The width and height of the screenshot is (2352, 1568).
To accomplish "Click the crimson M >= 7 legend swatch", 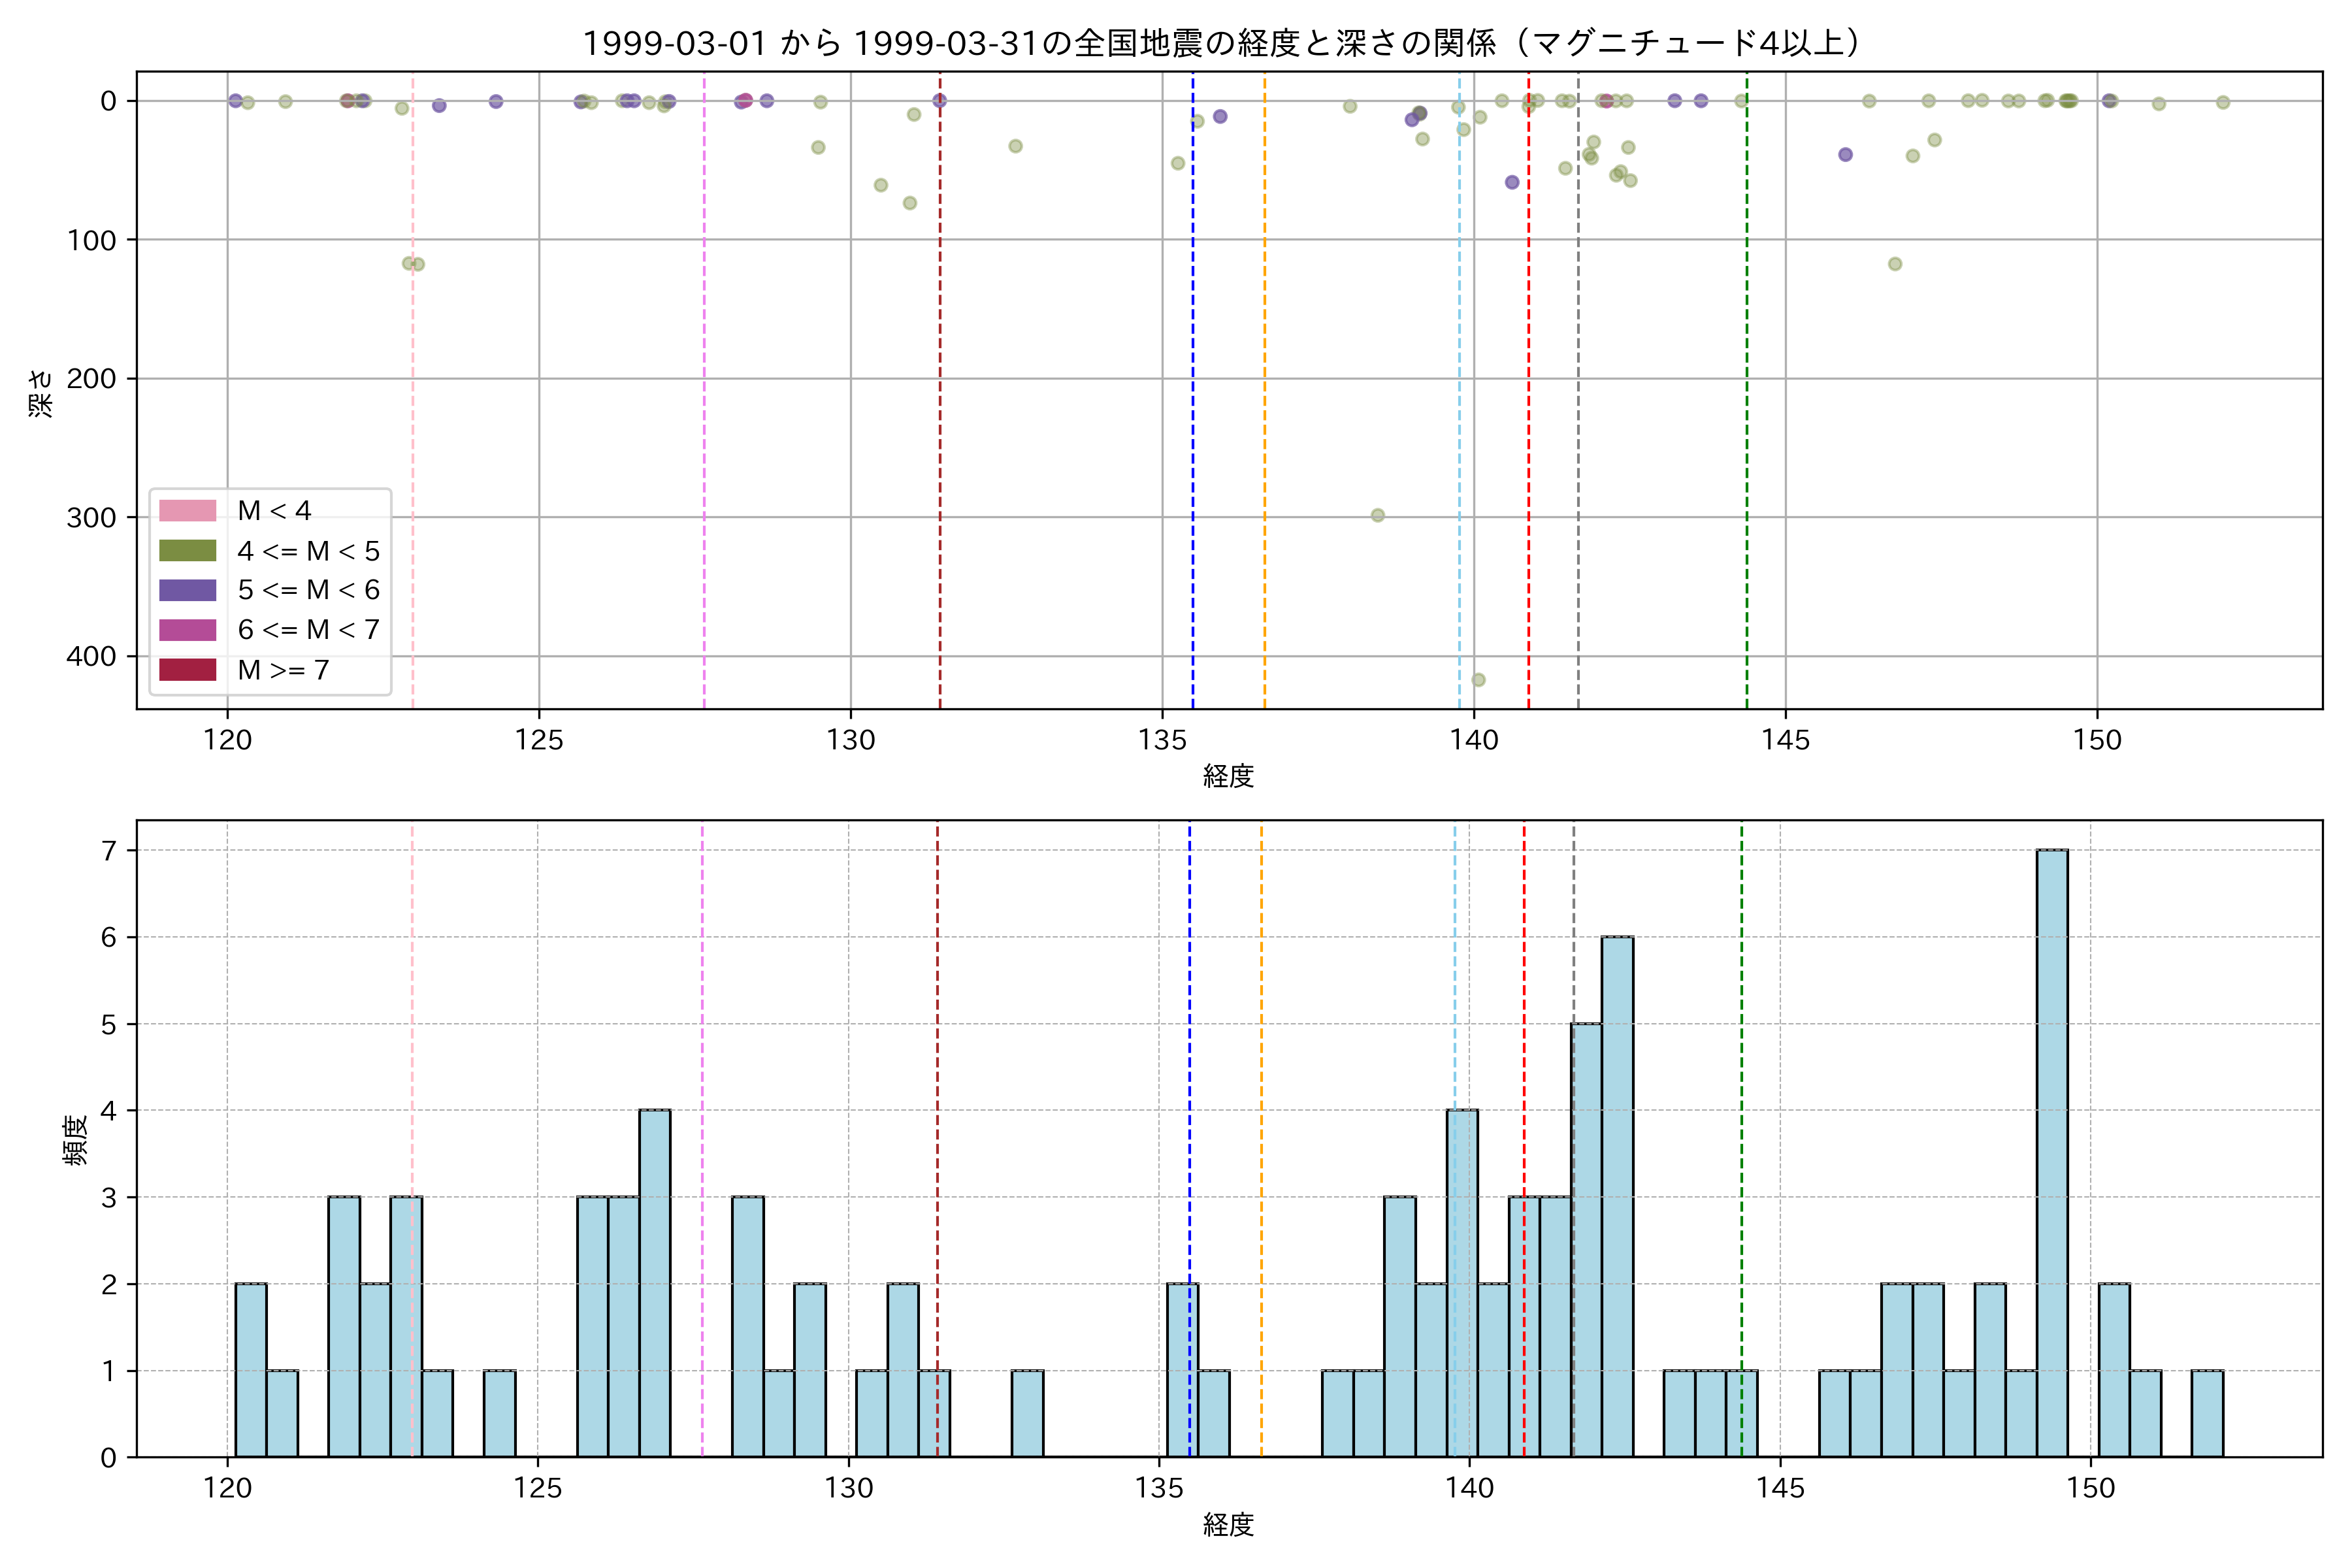I will point(187,670).
